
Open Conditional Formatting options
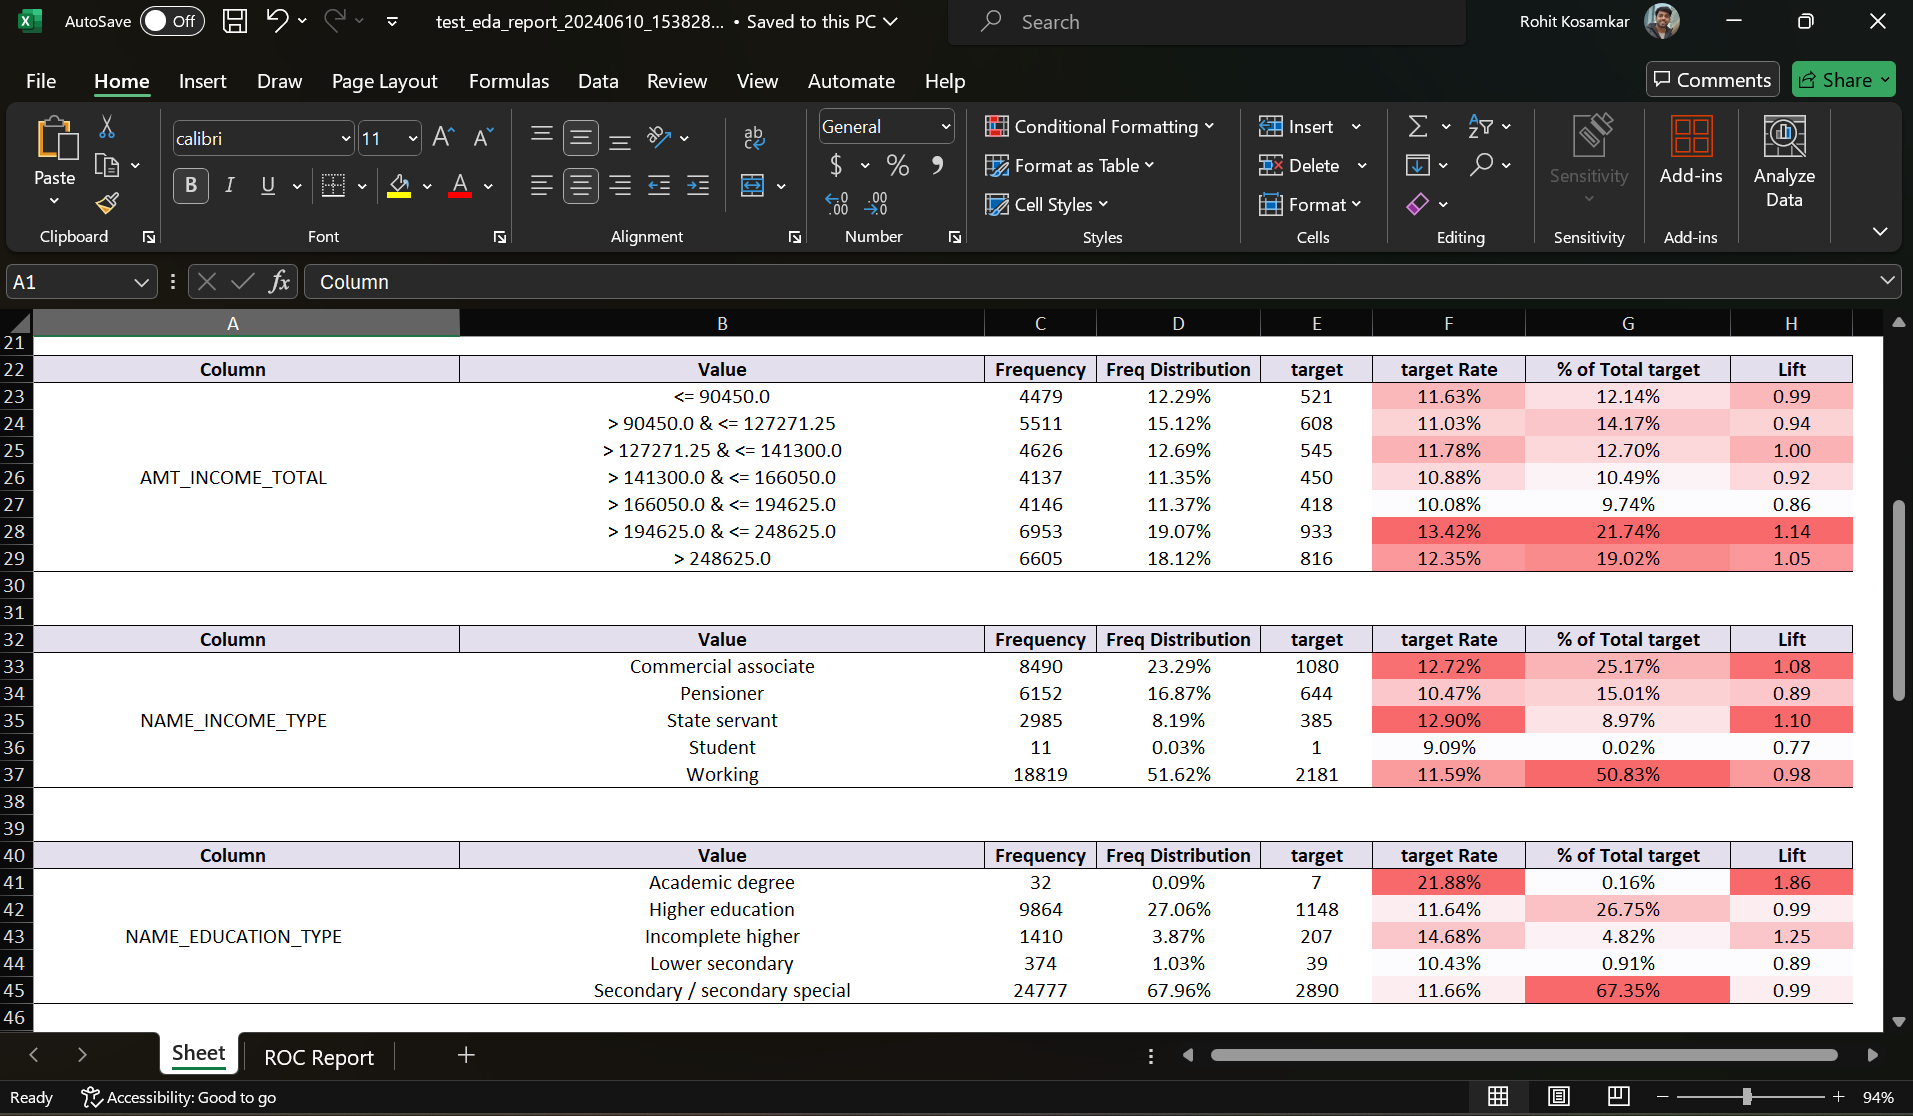[1098, 126]
